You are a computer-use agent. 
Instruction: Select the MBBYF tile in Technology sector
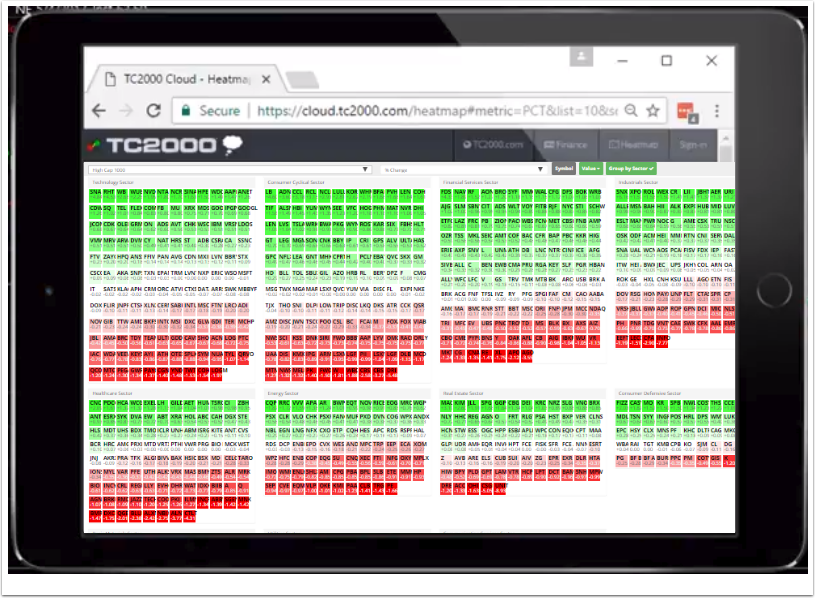coord(246,291)
